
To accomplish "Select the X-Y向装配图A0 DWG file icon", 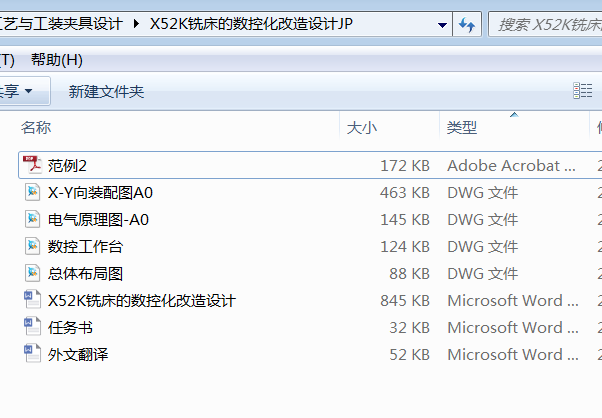I will click(x=32, y=192).
